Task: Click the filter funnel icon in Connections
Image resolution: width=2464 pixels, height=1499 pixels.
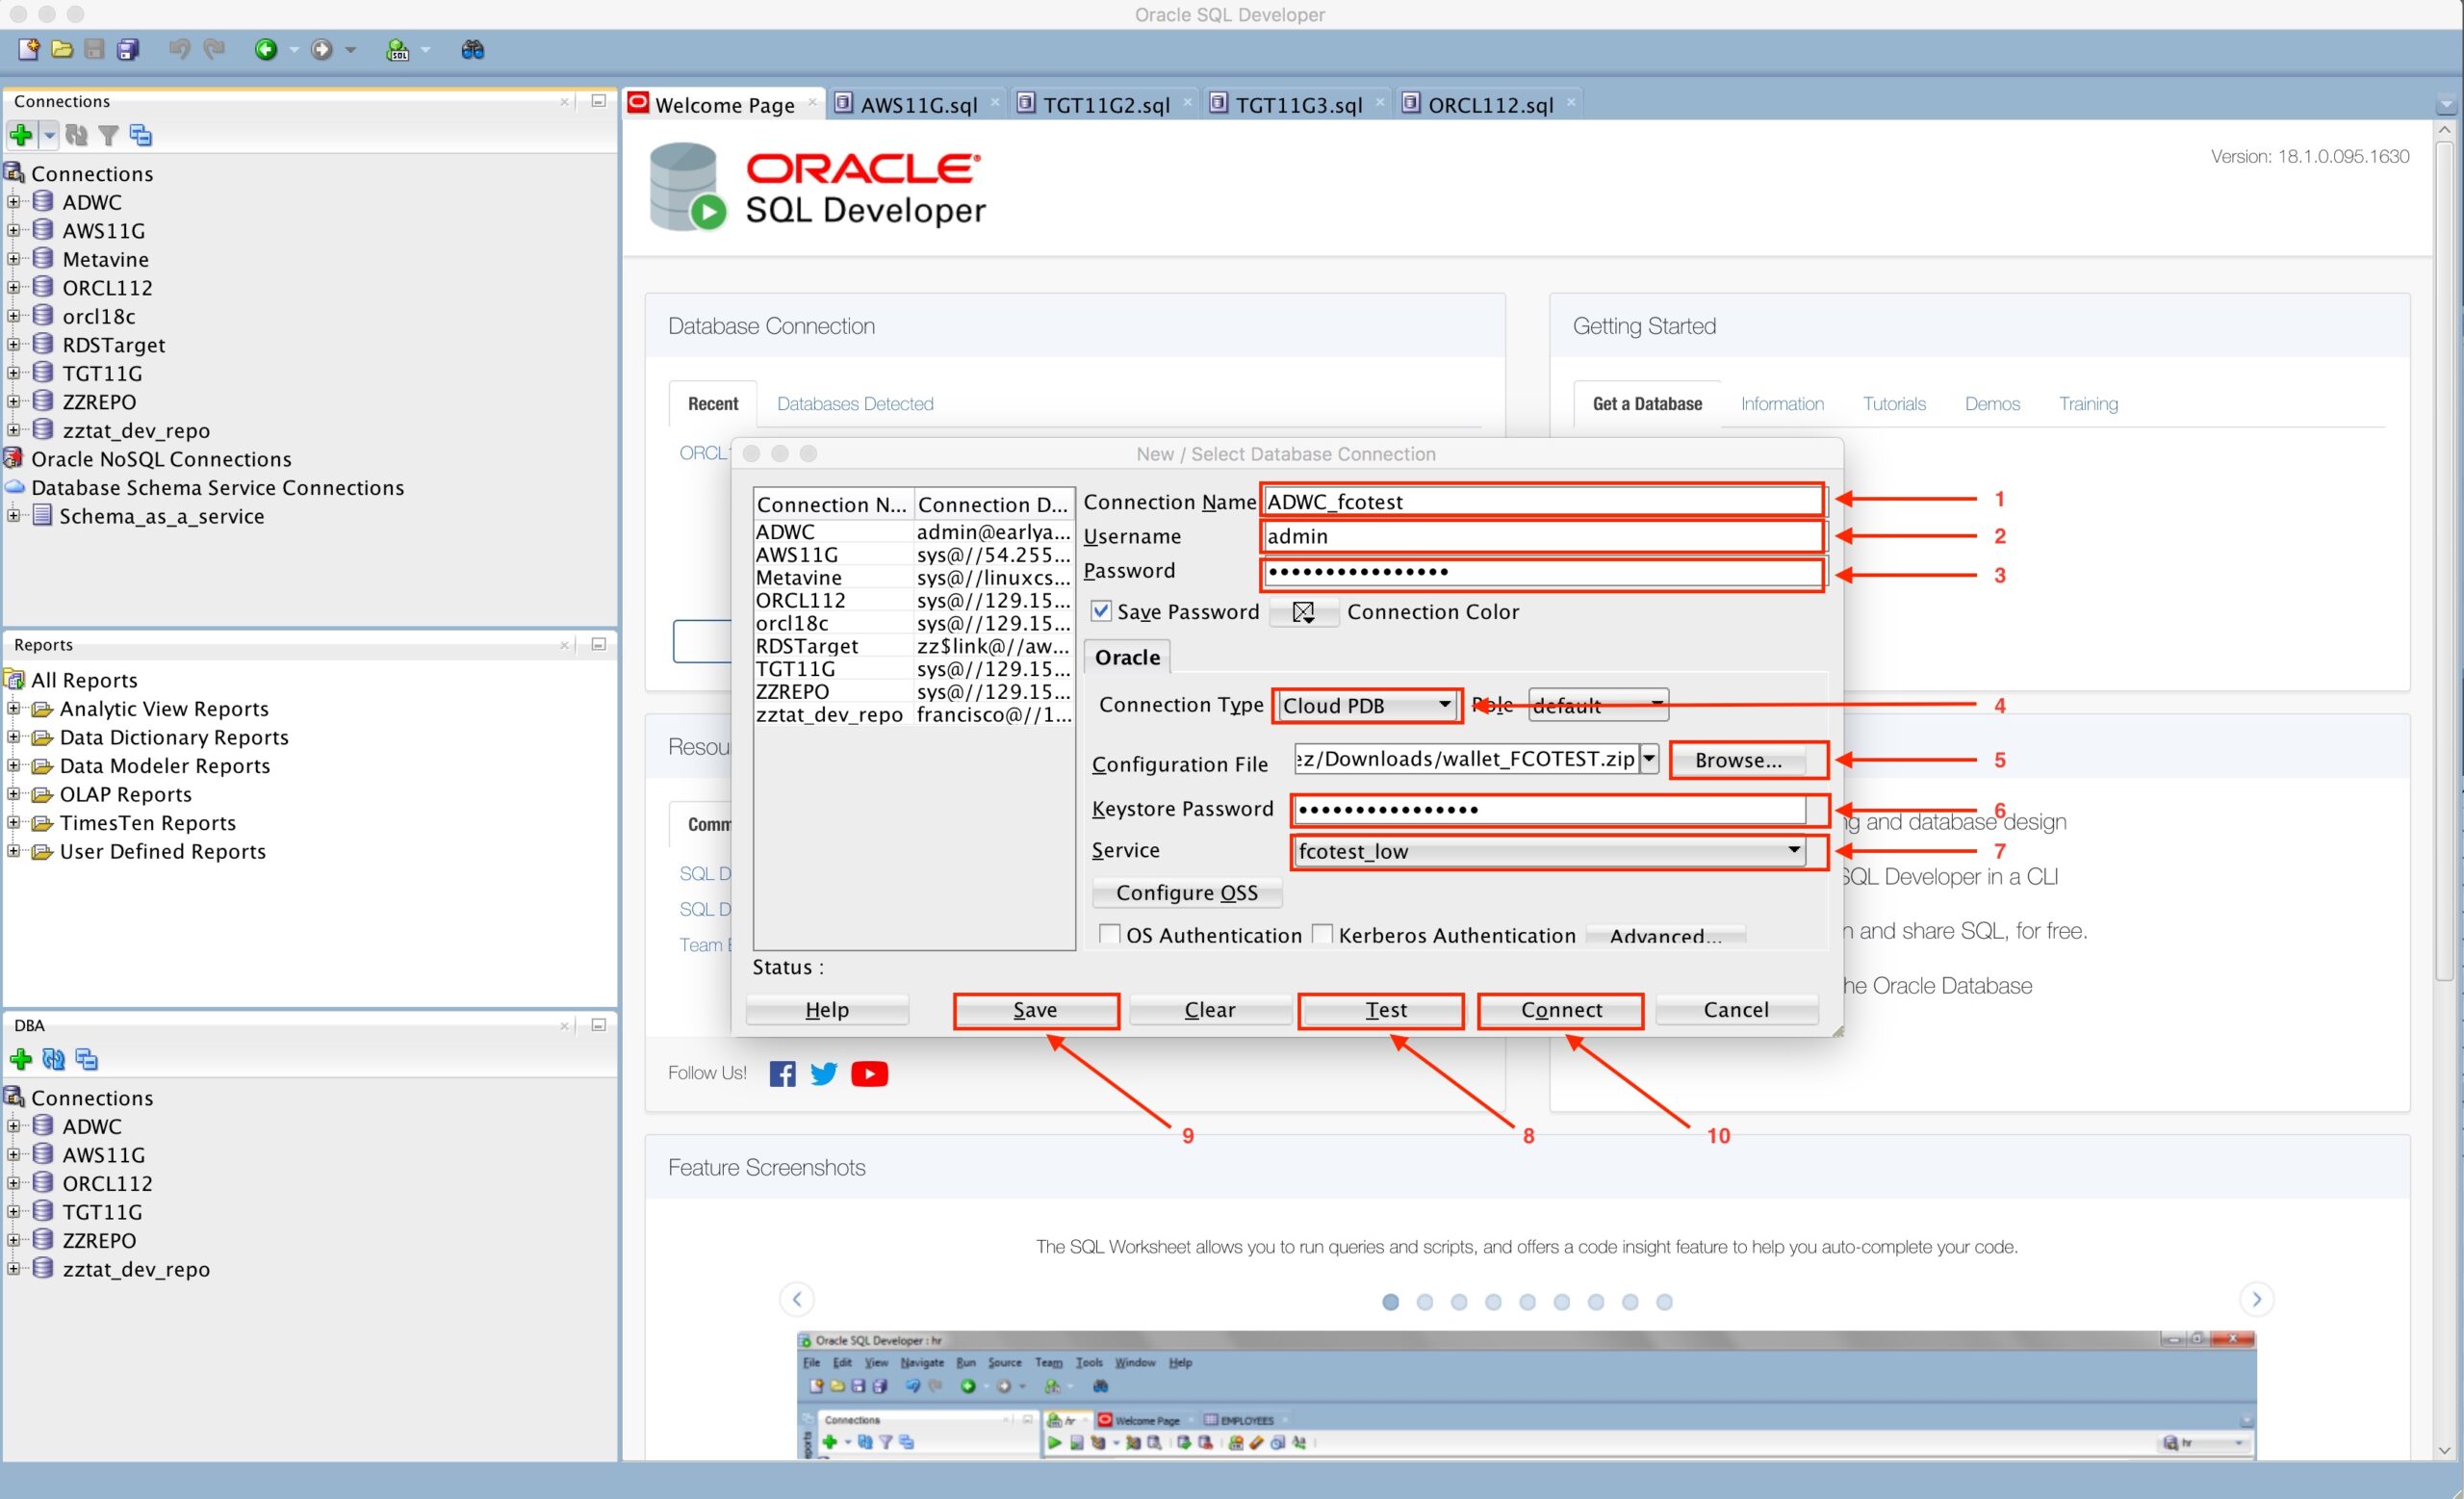Action: click(x=109, y=135)
